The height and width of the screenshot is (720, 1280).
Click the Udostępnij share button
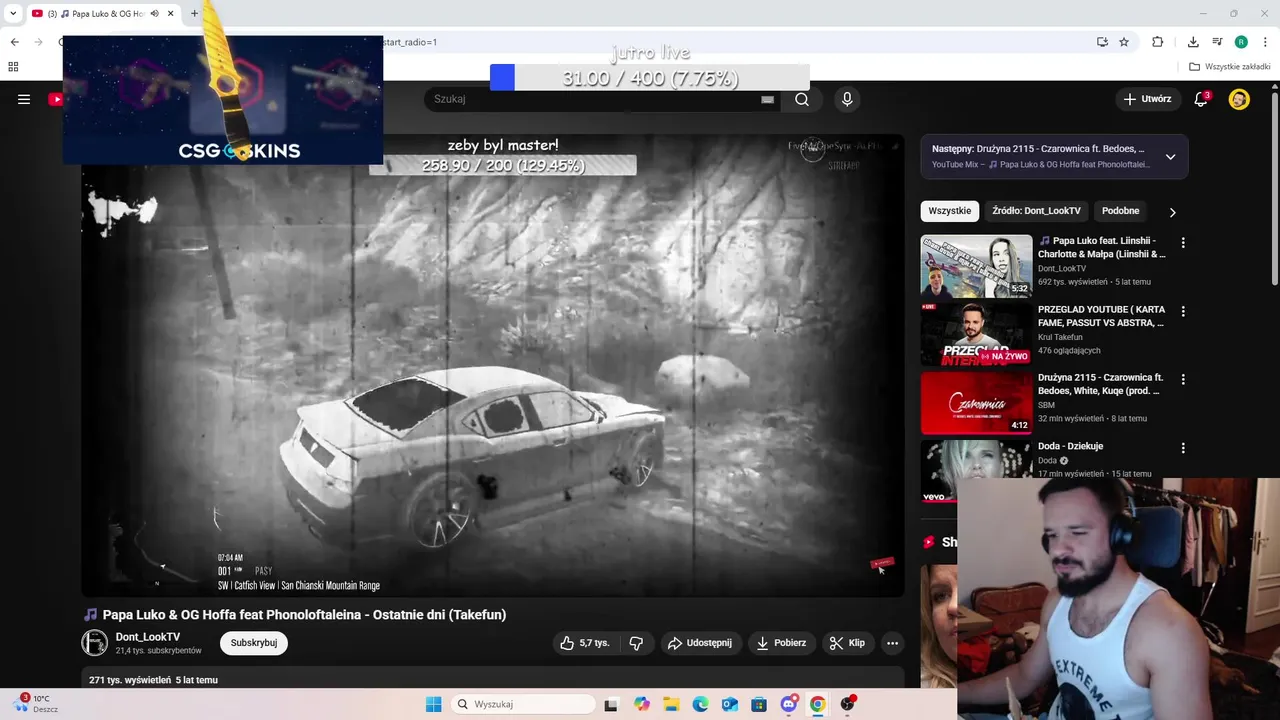pos(700,643)
